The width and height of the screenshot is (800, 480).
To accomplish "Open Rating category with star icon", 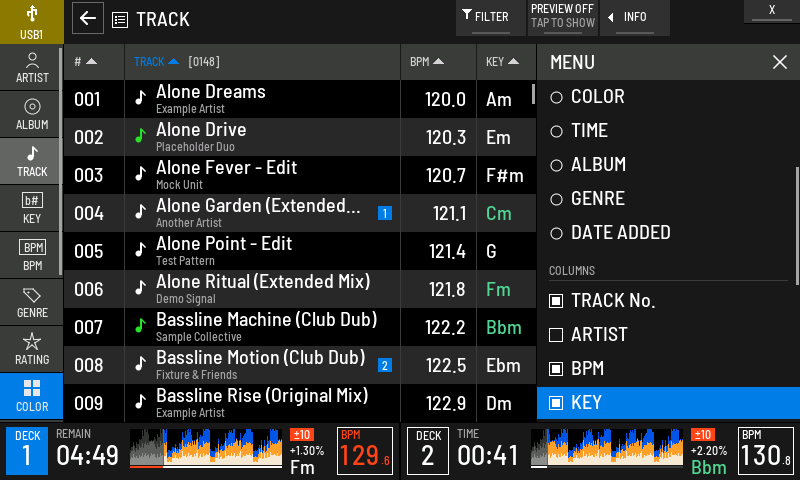I will point(32,349).
